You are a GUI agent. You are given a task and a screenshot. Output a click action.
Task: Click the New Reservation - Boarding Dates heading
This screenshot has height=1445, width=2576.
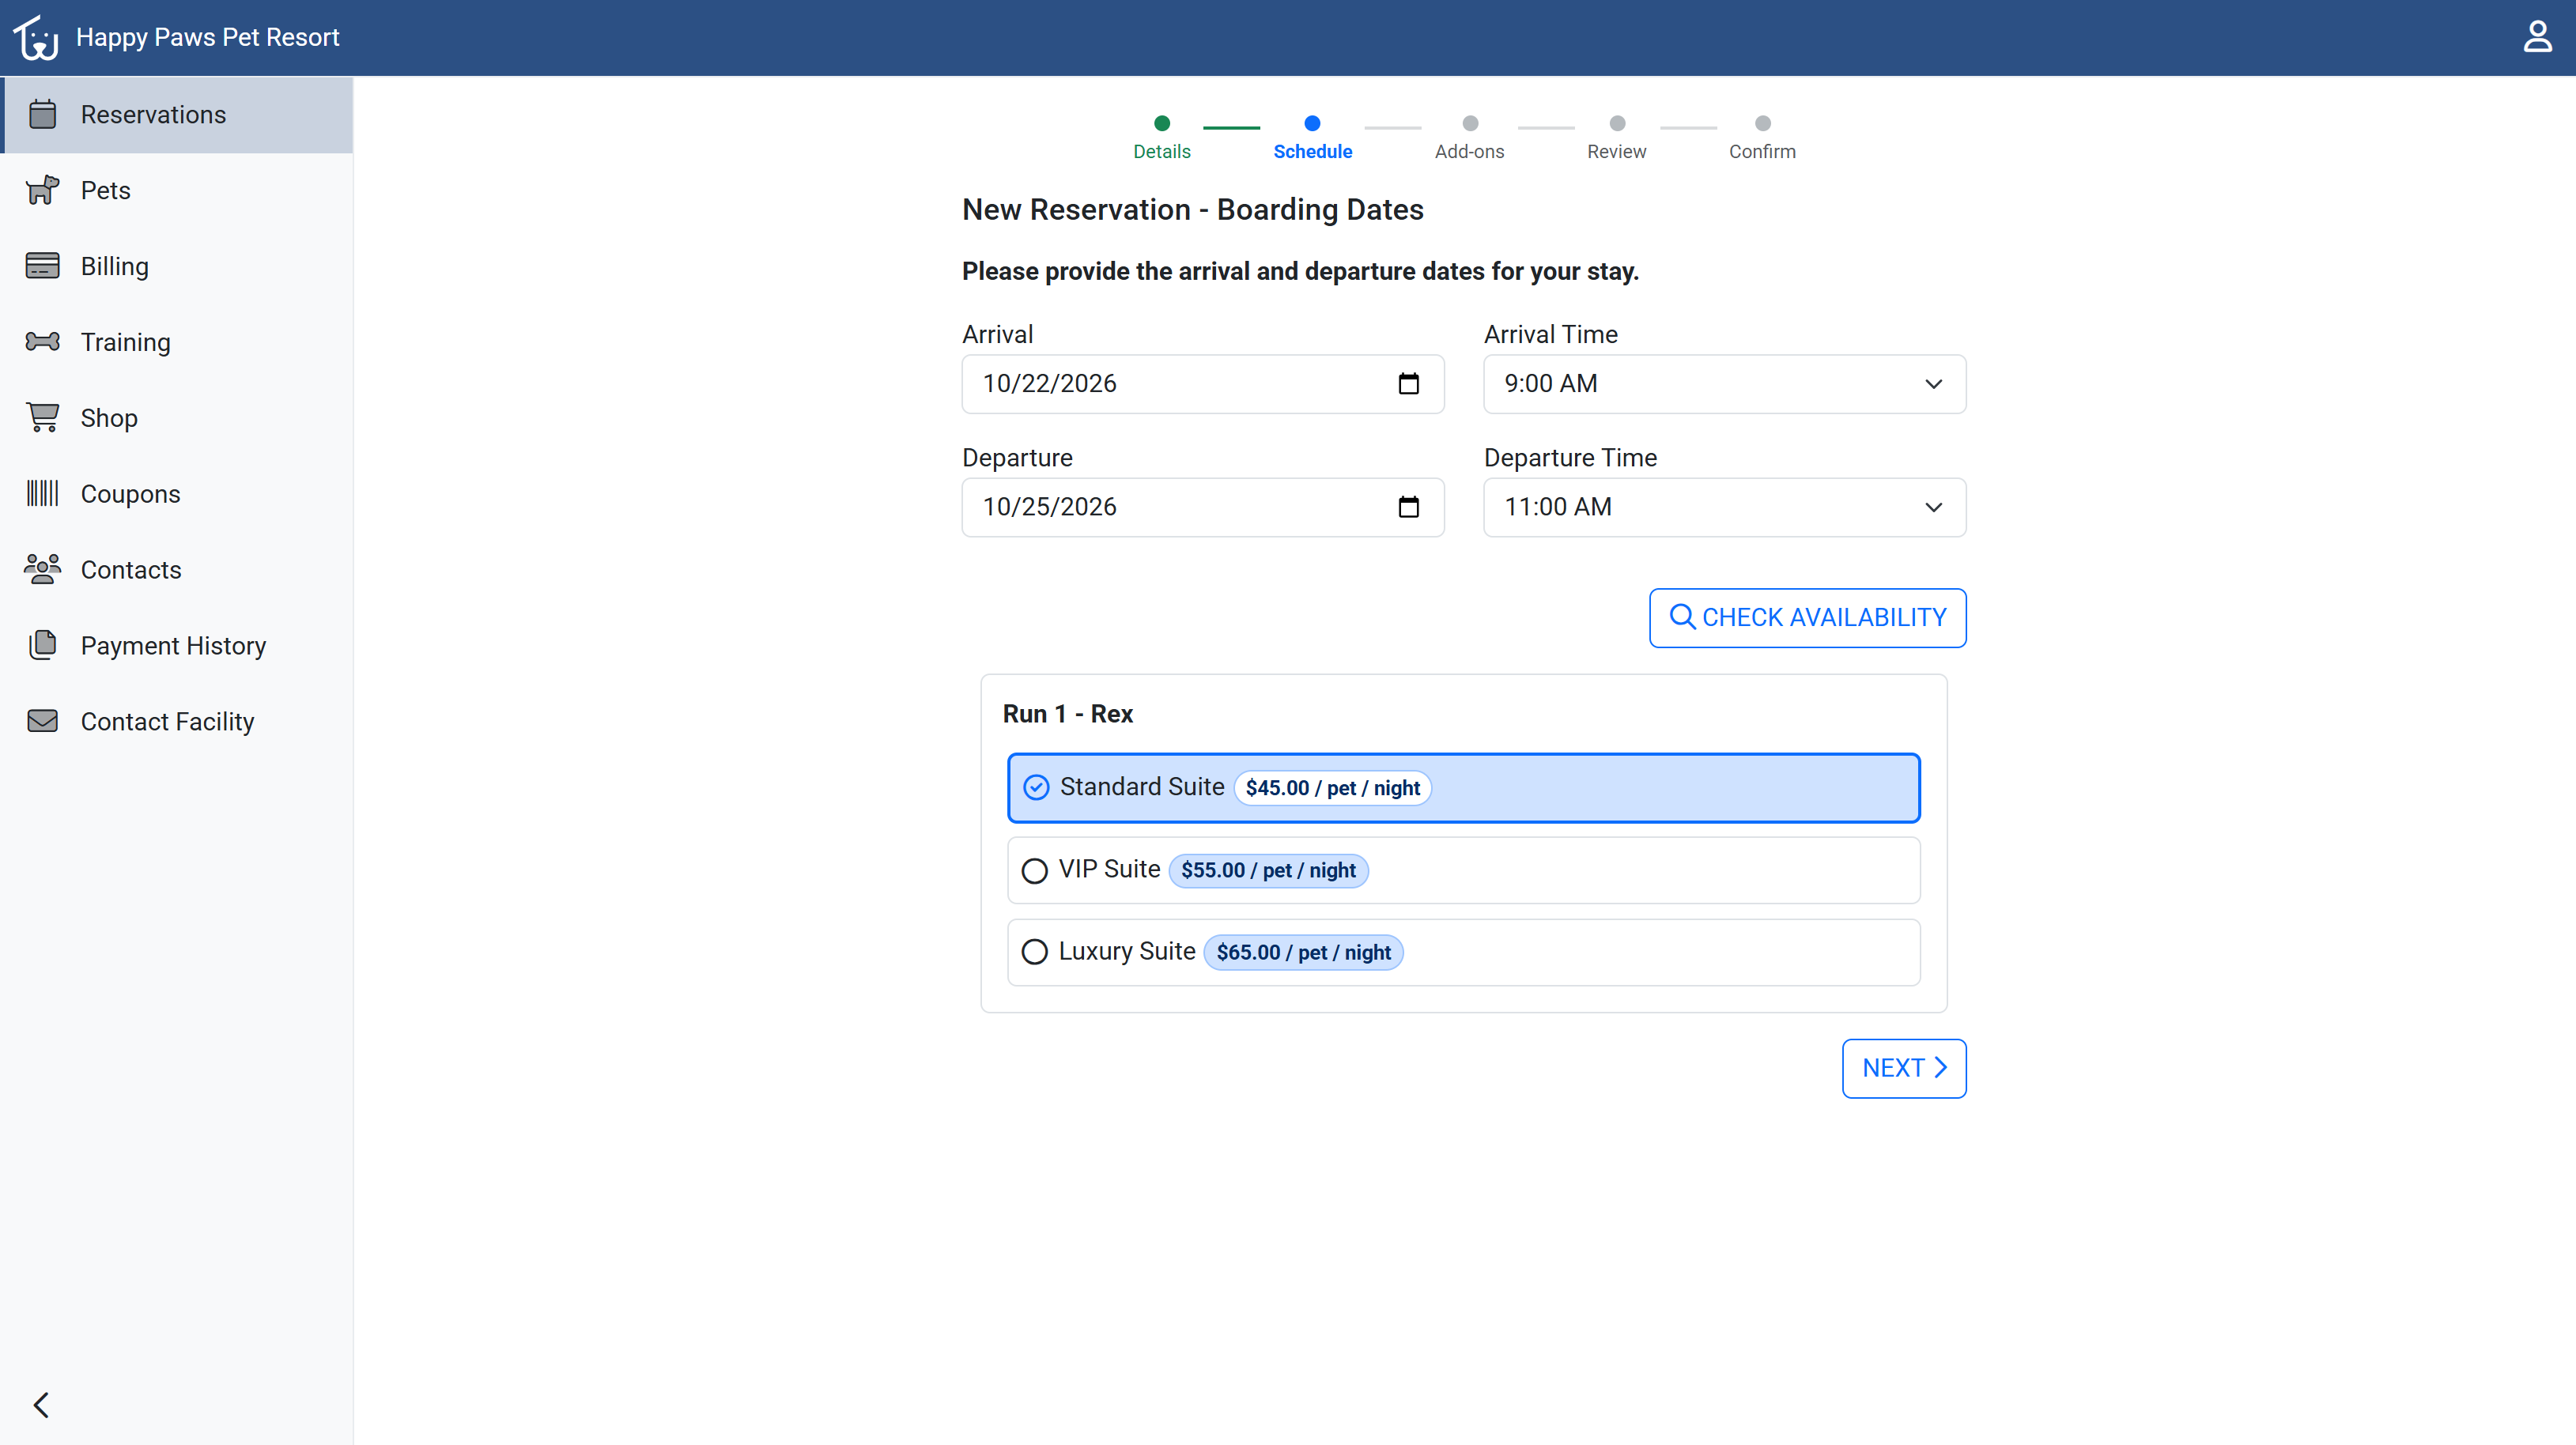pyautogui.click(x=1192, y=210)
